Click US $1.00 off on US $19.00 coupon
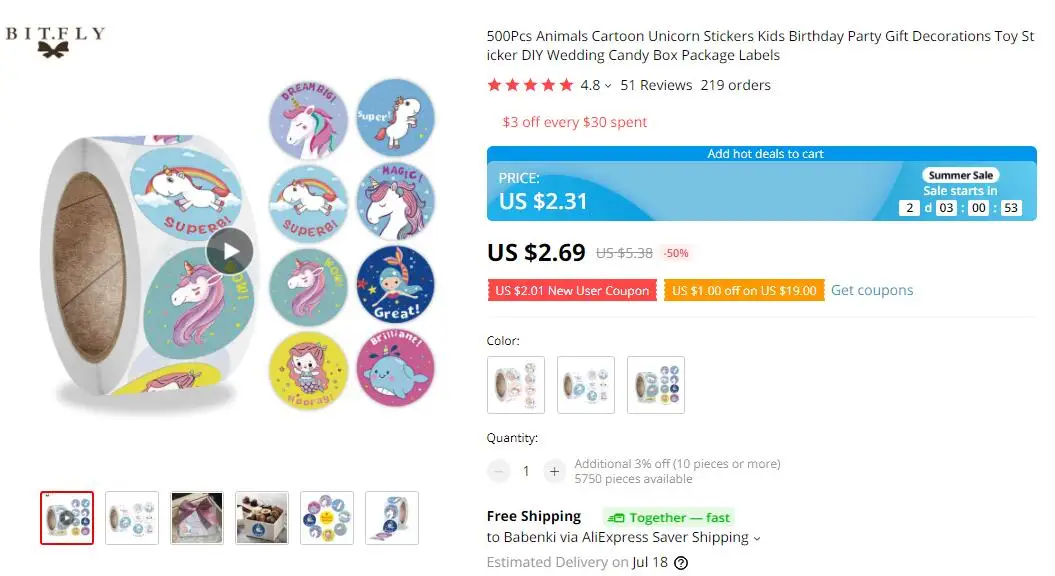The image size is (1055, 576). pyautogui.click(x=744, y=291)
